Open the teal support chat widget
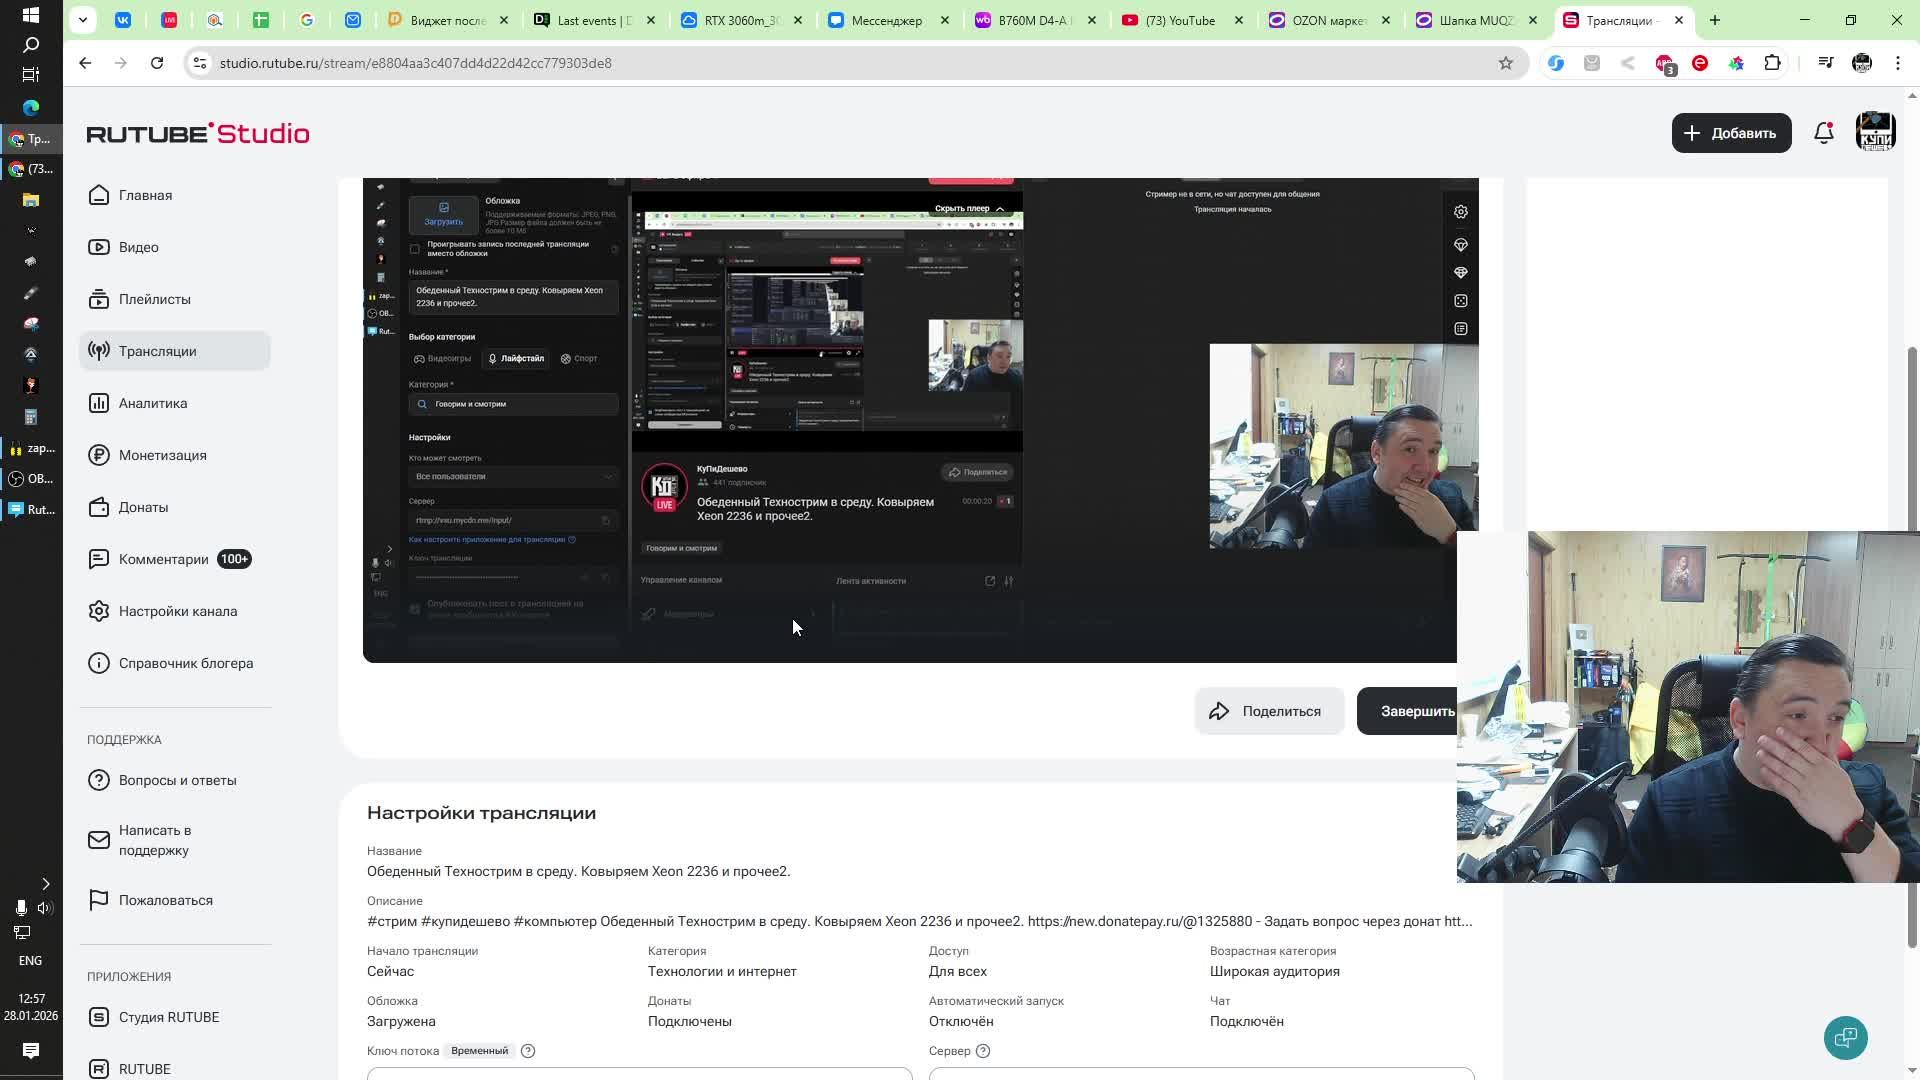 [1845, 1037]
